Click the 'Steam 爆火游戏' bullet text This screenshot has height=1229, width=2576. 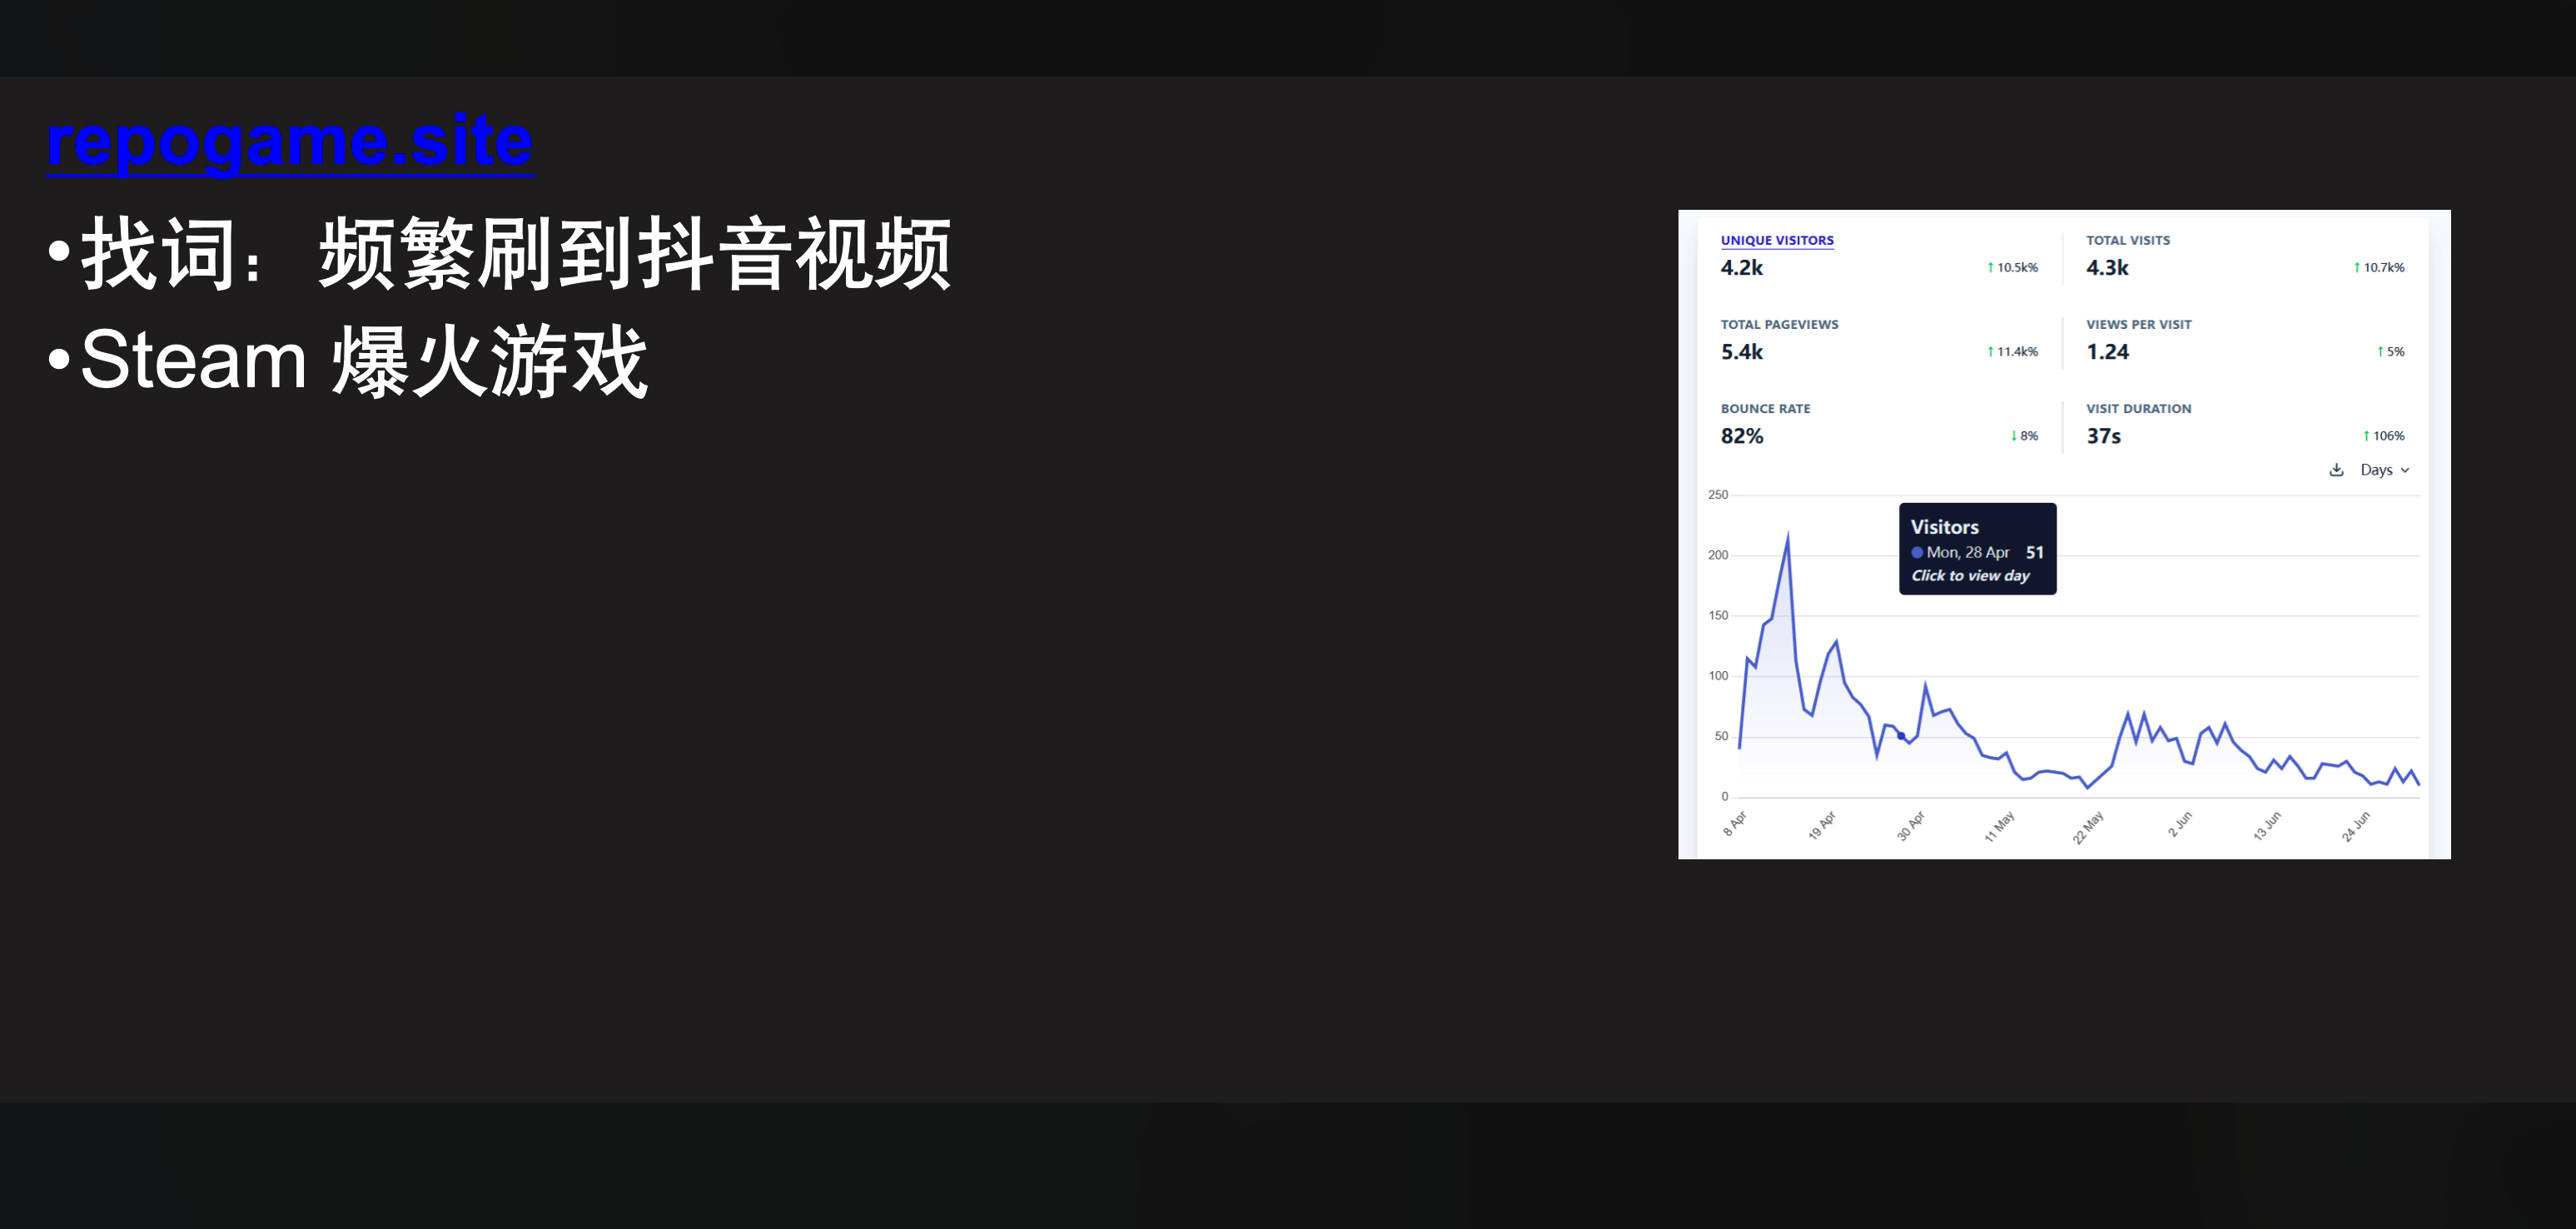click(363, 361)
